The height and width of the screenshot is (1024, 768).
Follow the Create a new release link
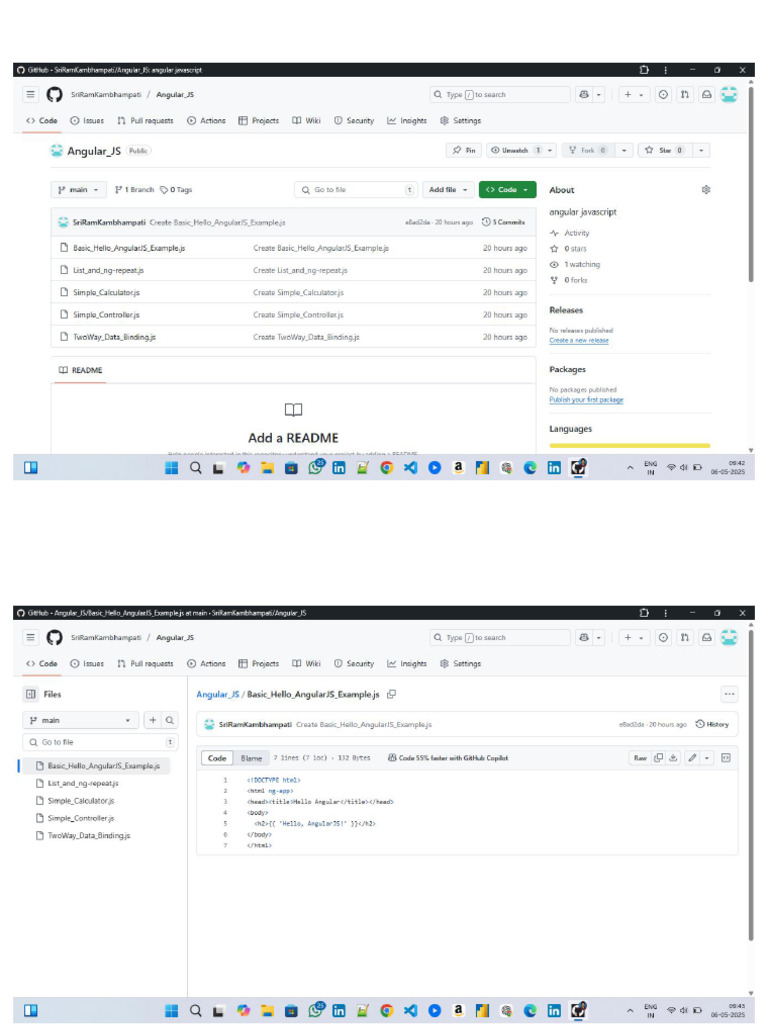(579, 340)
